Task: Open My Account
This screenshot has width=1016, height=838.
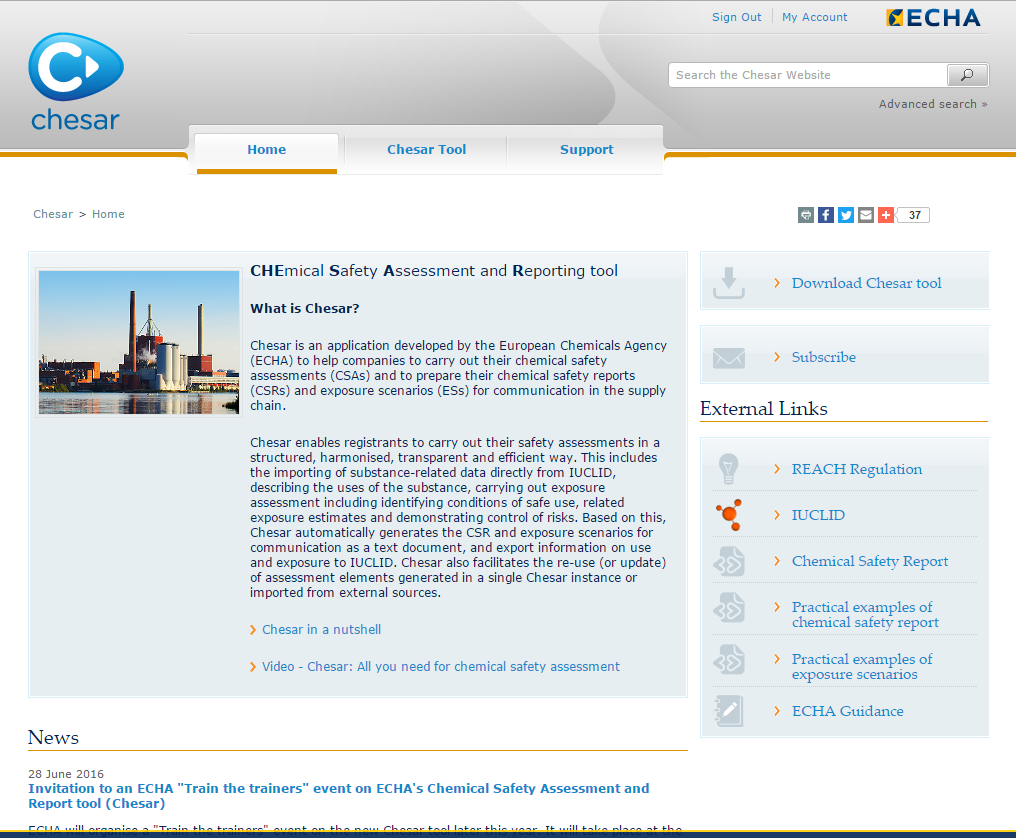Action: (814, 17)
